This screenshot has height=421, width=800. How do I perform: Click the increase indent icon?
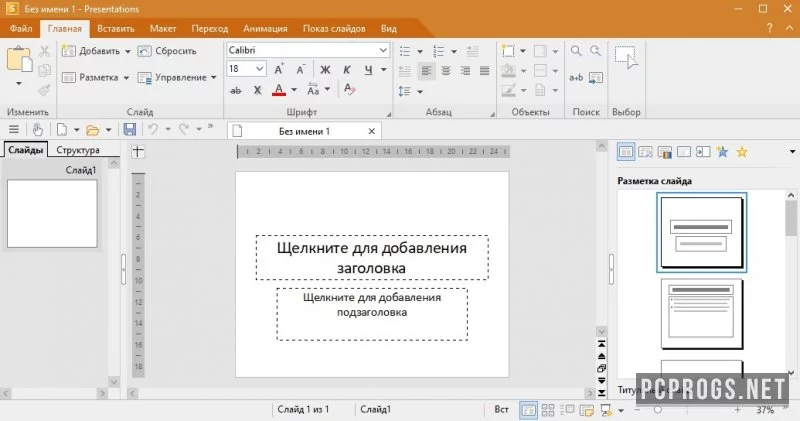[x=472, y=51]
